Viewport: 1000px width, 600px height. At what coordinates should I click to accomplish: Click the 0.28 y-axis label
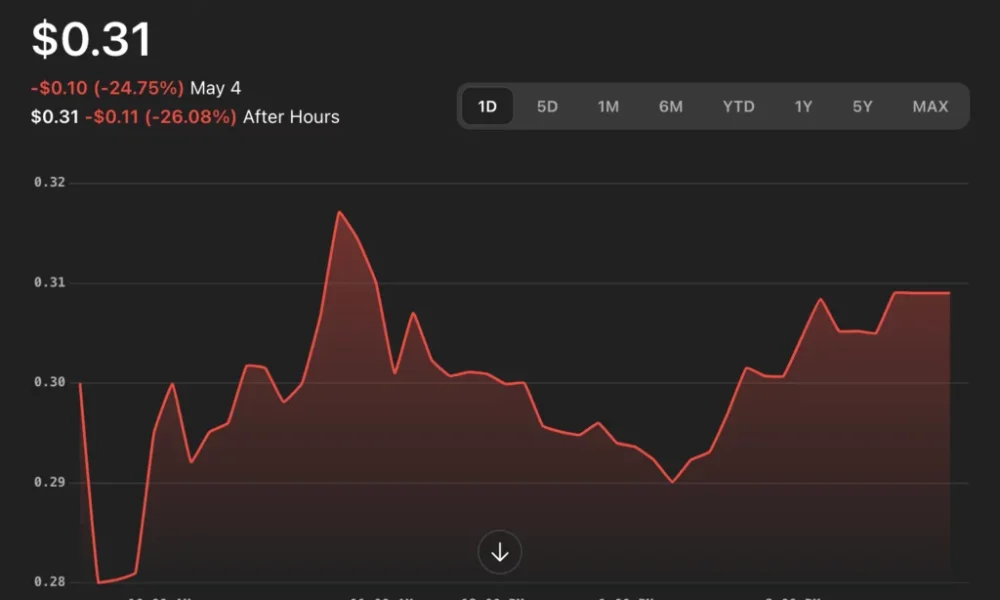pyautogui.click(x=50, y=582)
